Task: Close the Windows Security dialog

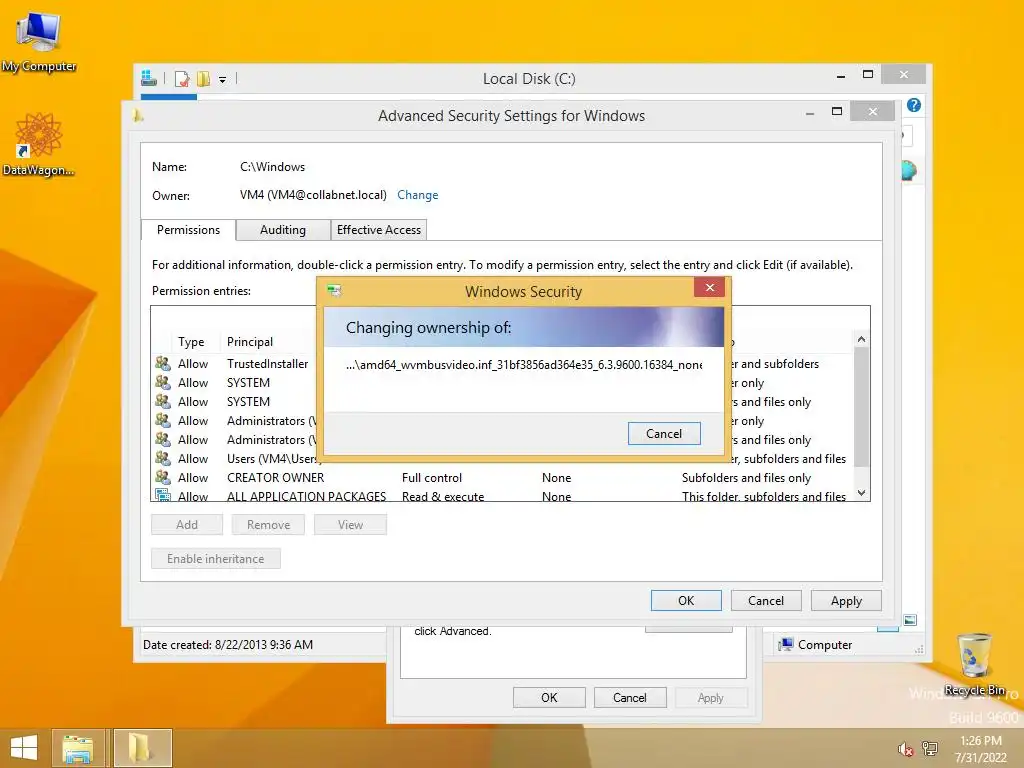Action: [x=710, y=287]
